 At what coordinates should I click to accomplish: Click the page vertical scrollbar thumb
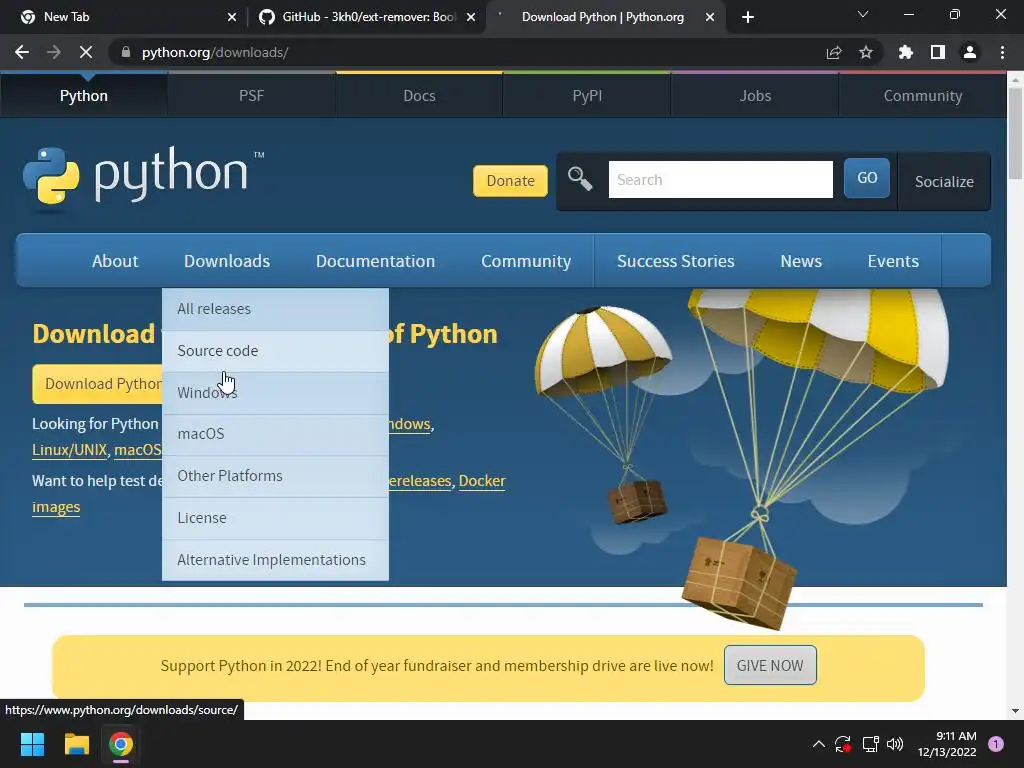tap(1015, 134)
